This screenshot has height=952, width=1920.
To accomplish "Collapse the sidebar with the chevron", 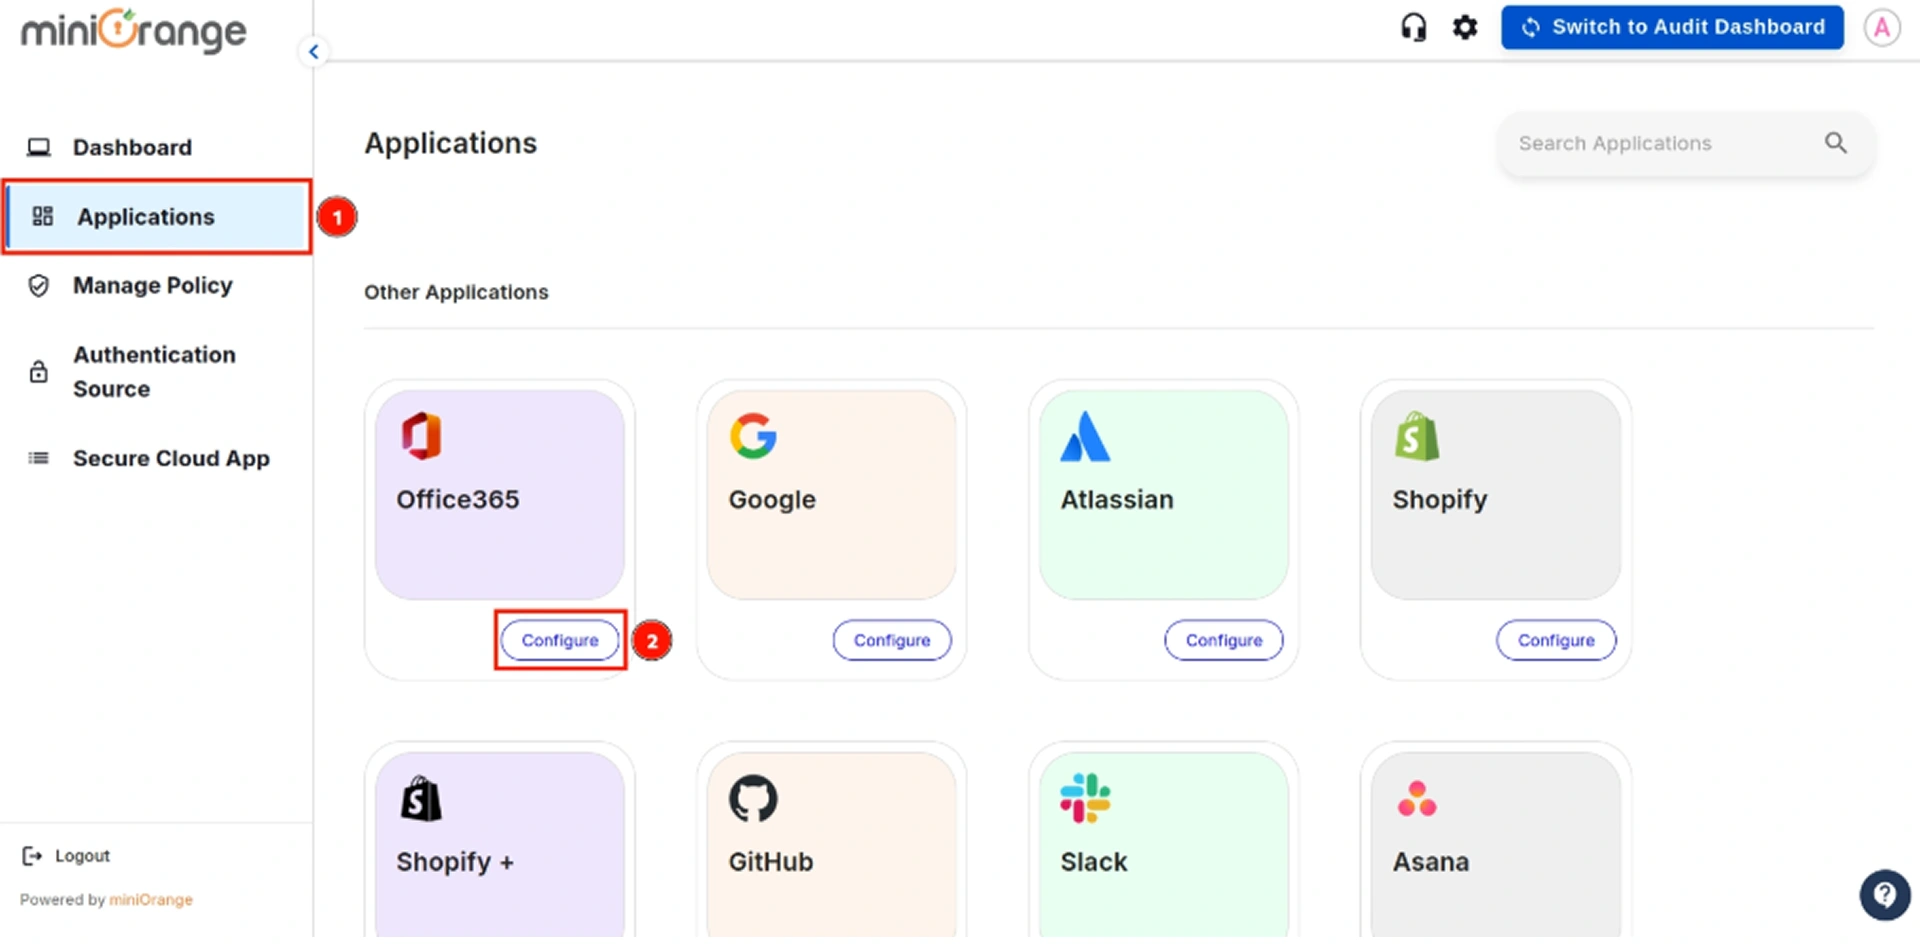I will (x=314, y=52).
